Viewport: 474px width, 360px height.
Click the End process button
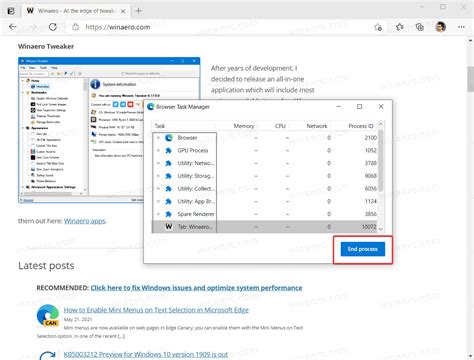363,249
